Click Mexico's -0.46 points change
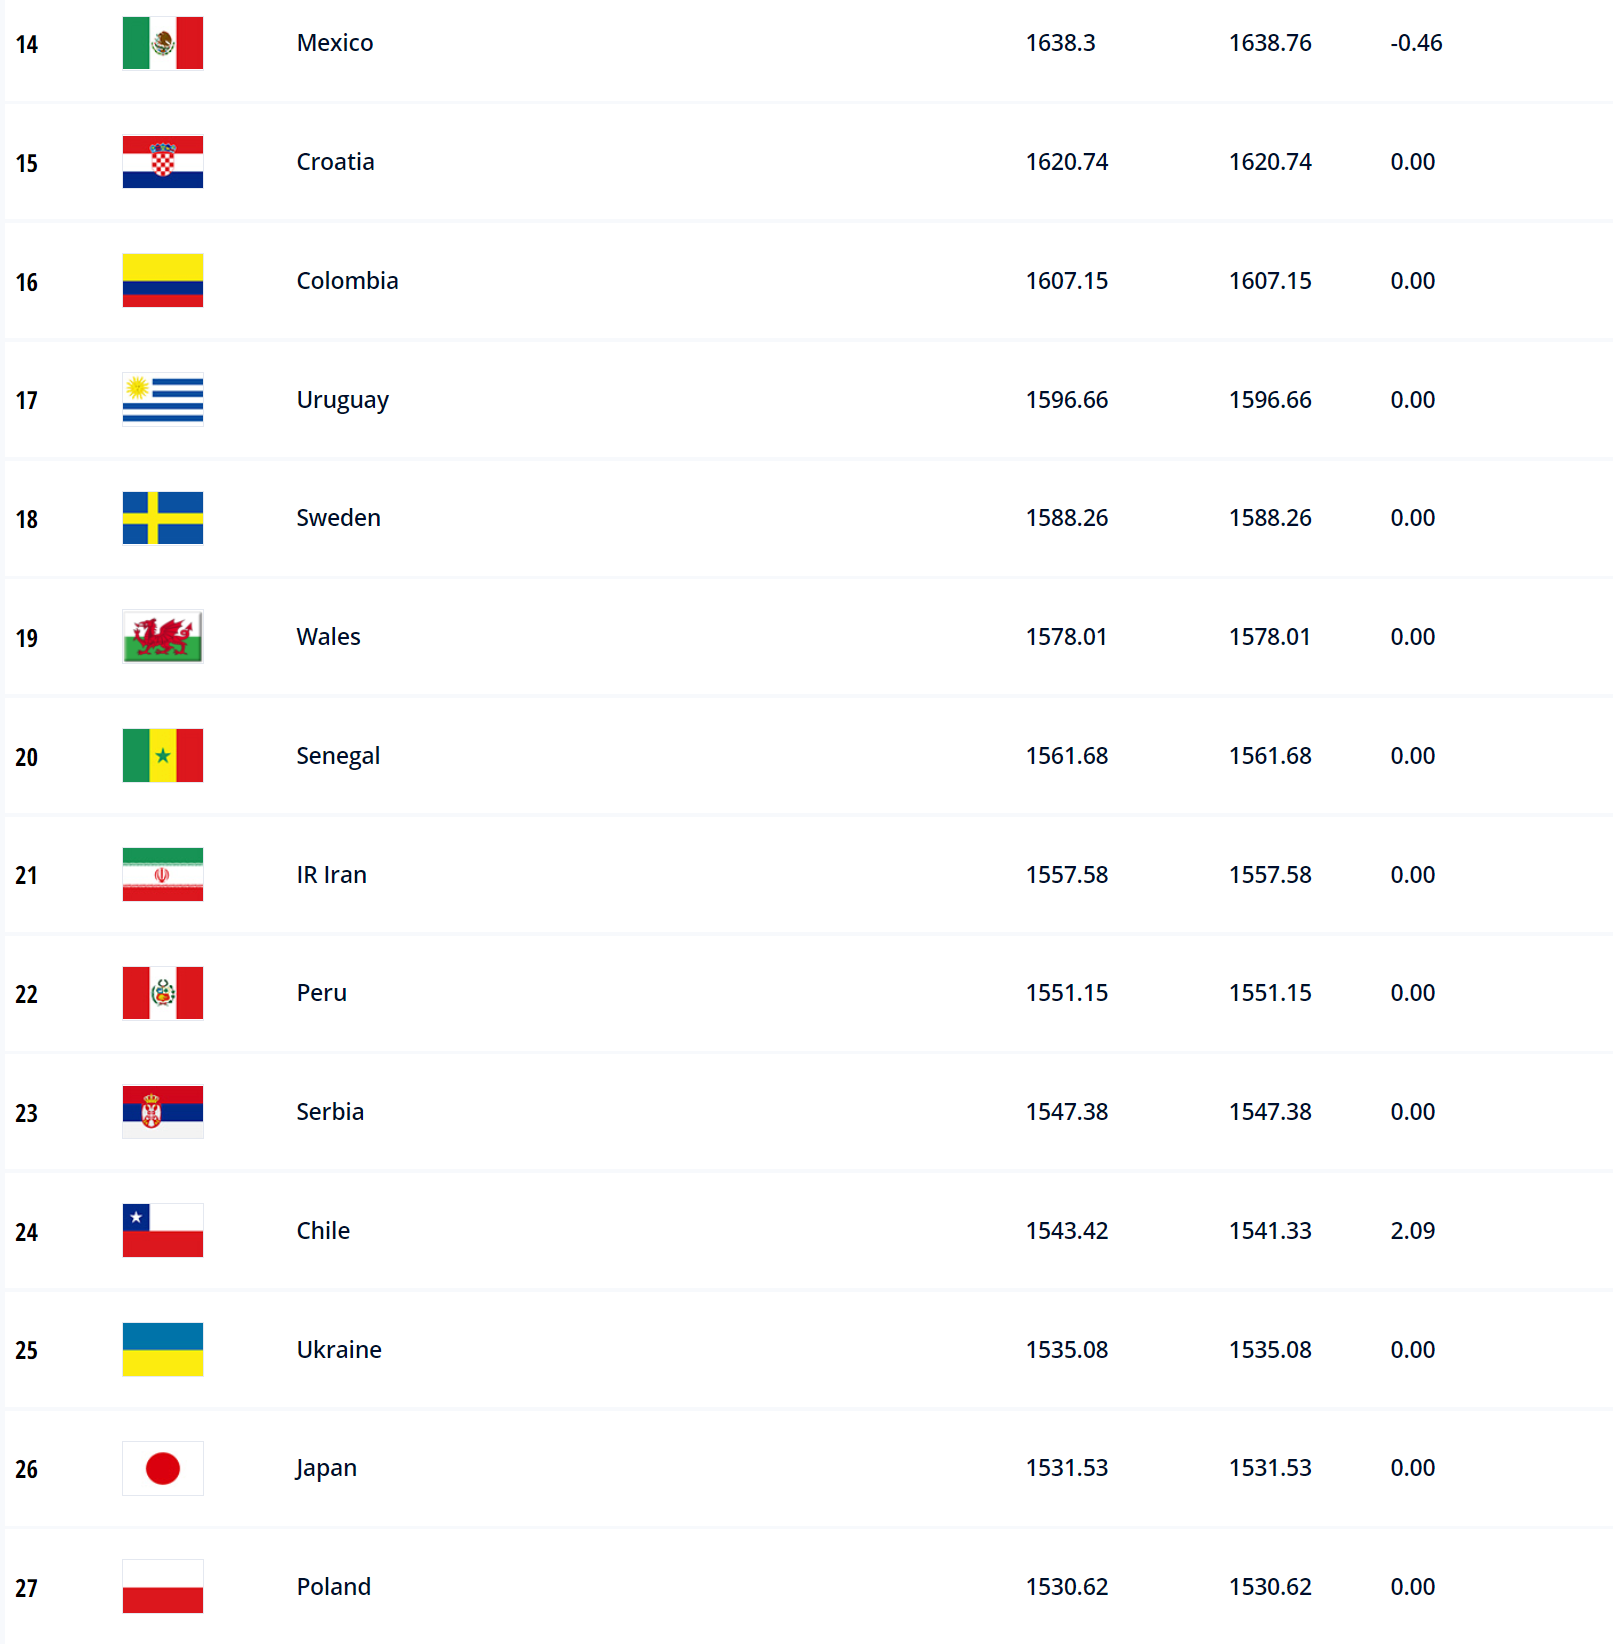This screenshot has width=1613, height=1644. coord(1416,43)
